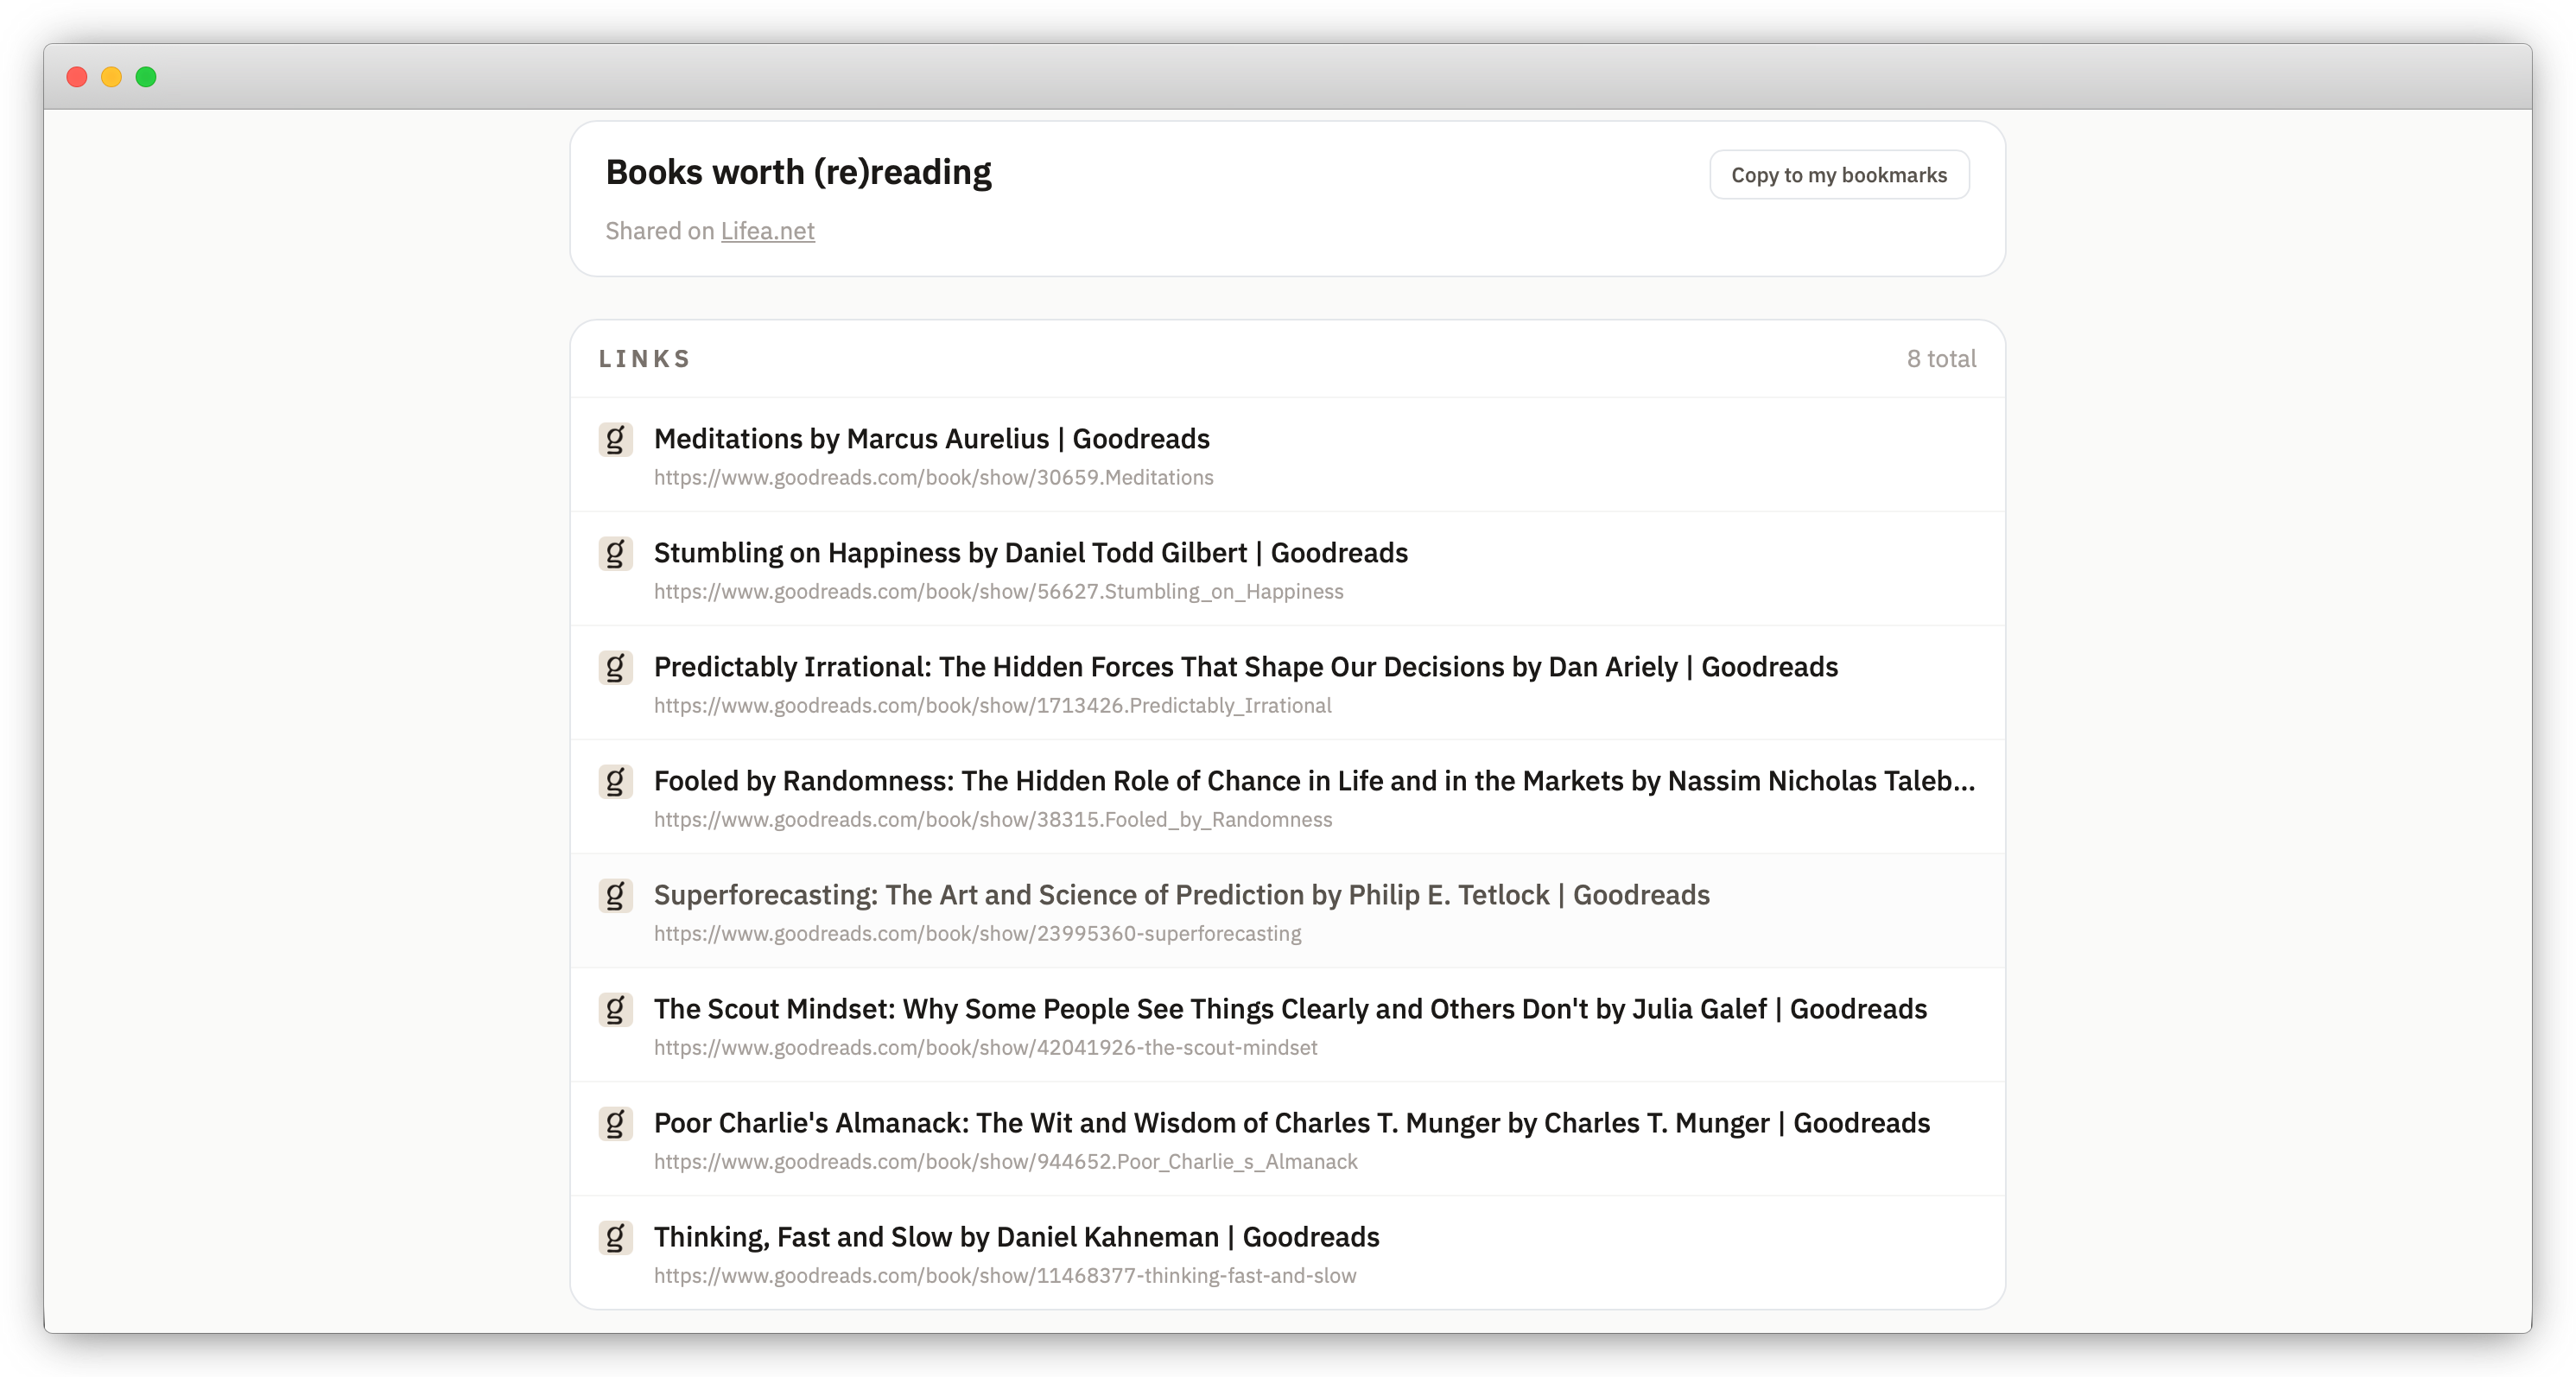2576x1377 pixels.
Task: Click Copy to my bookmarks
Action: pyautogui.click(x=1839, y=174)
